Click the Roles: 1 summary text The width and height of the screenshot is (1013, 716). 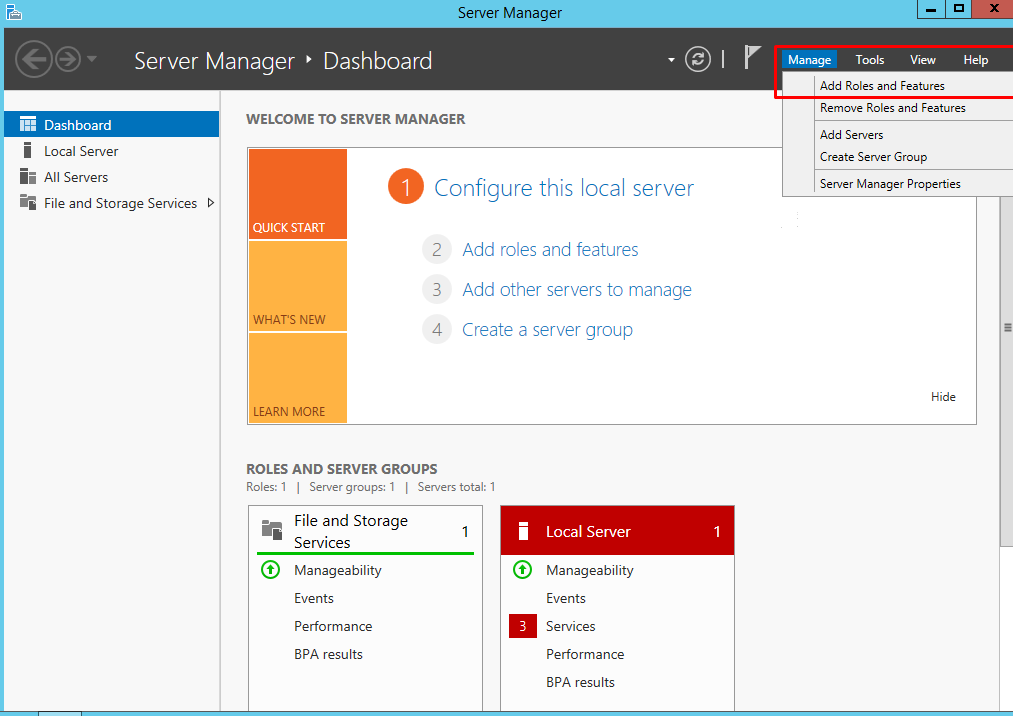click(x=266, y=487)
